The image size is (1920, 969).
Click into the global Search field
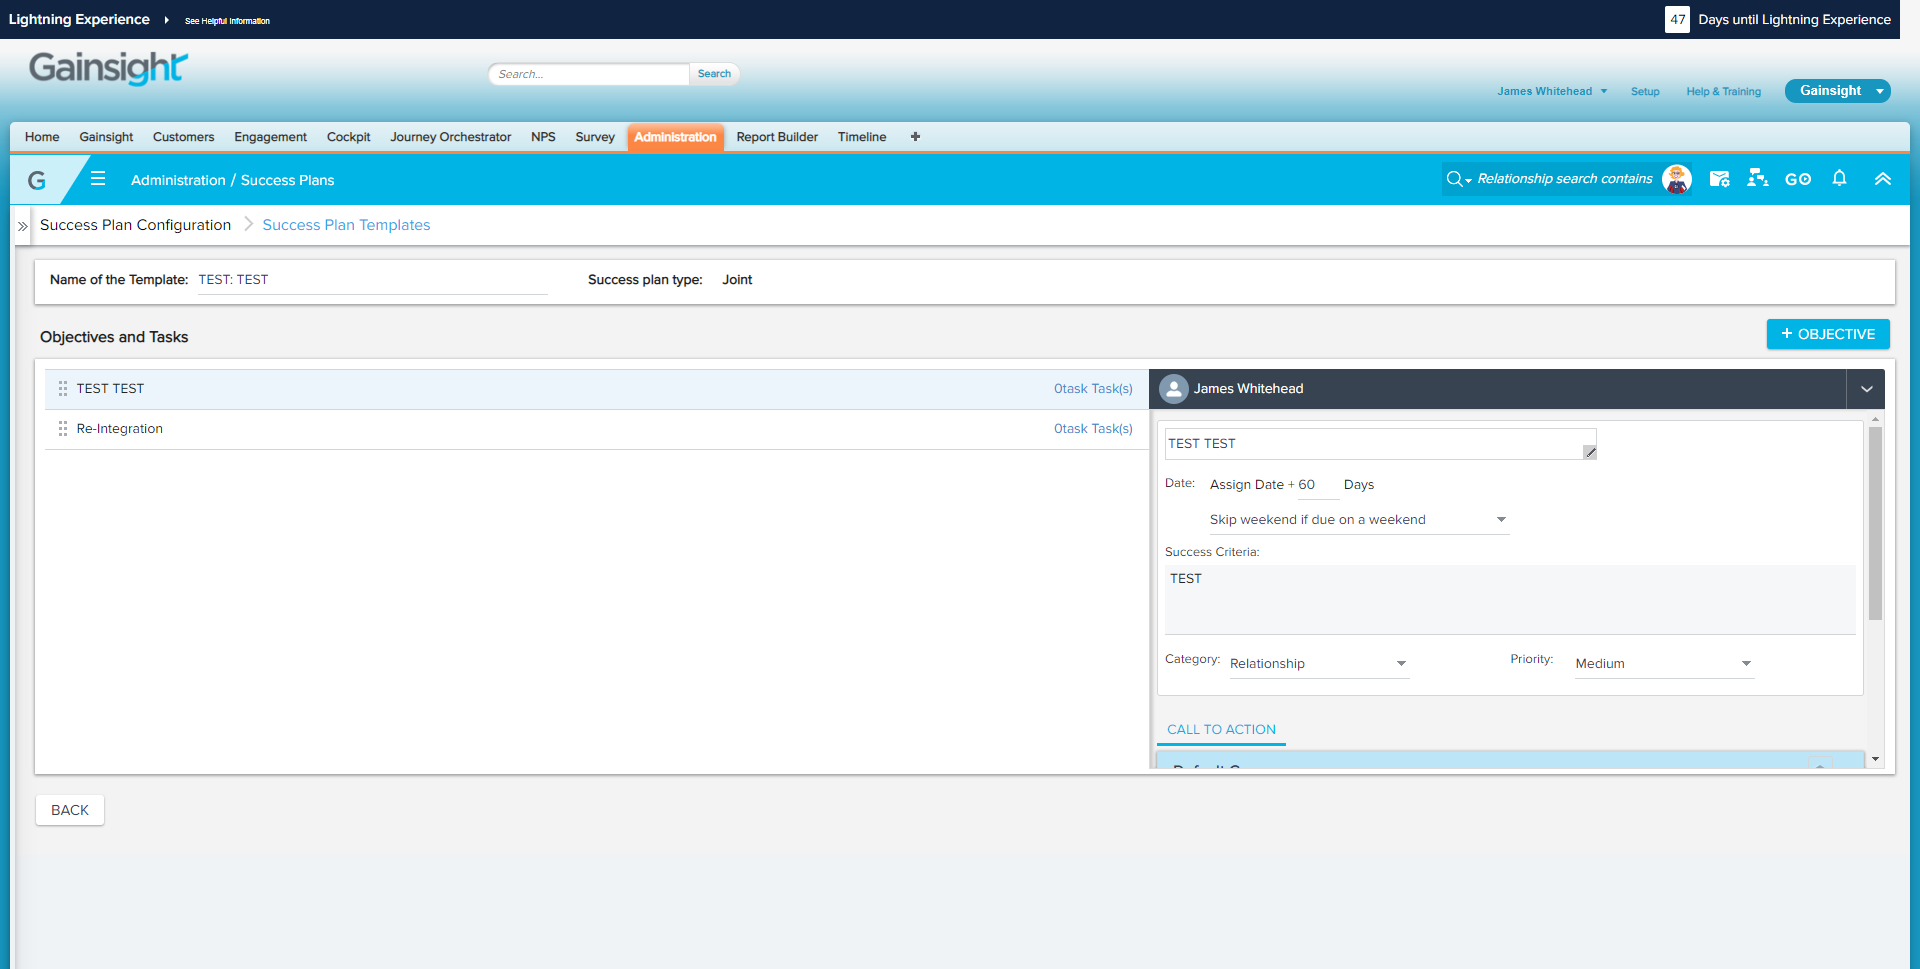click(590, 74)
